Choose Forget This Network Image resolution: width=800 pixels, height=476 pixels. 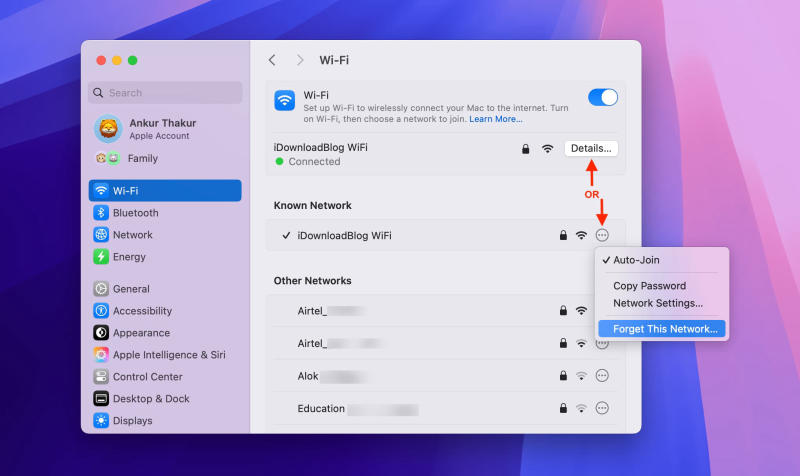664,329
